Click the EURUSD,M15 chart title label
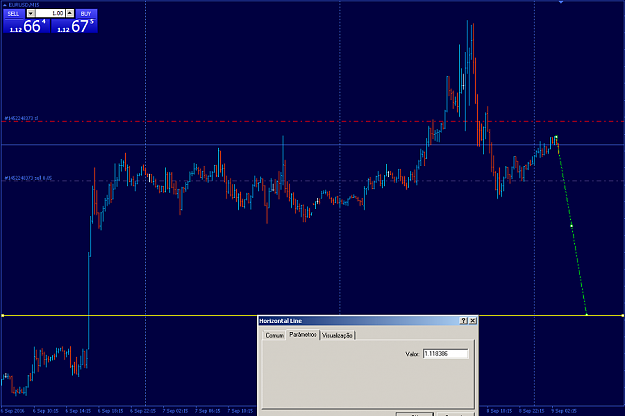Image resolution: width=625 pixels, height=416 pixels. coord(24,5)
